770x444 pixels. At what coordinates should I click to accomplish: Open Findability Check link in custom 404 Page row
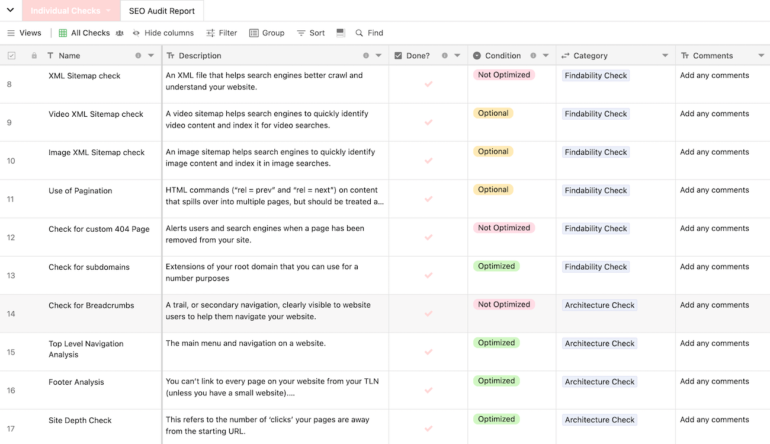[596, 228]
